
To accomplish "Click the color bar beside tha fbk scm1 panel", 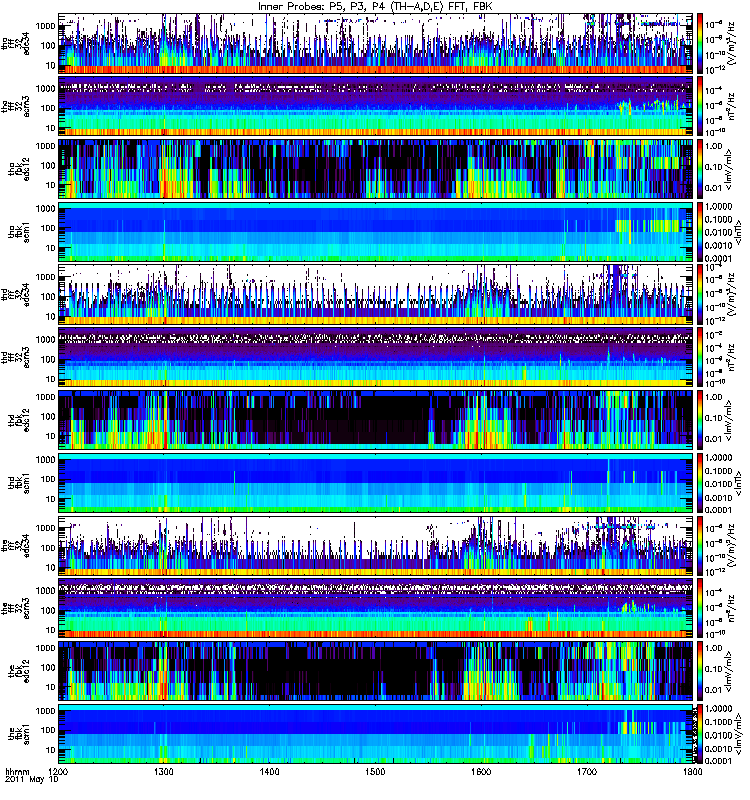I will coord(700,232).
